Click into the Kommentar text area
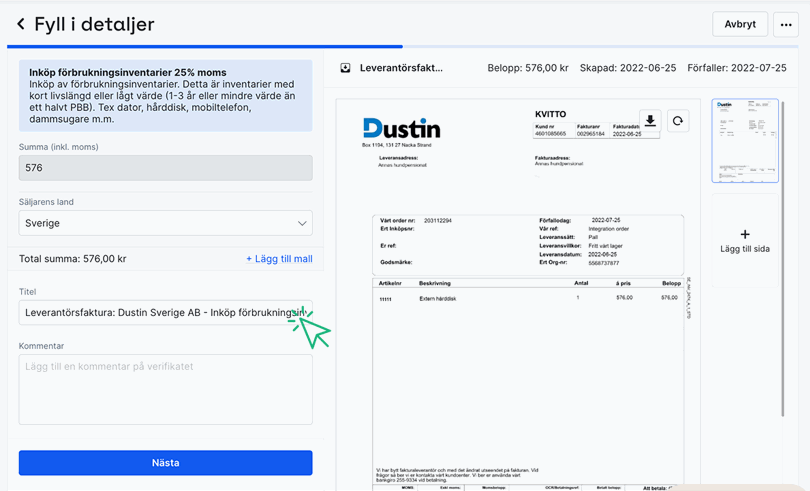Screen dimensions: 810x491 click(165, 389)
